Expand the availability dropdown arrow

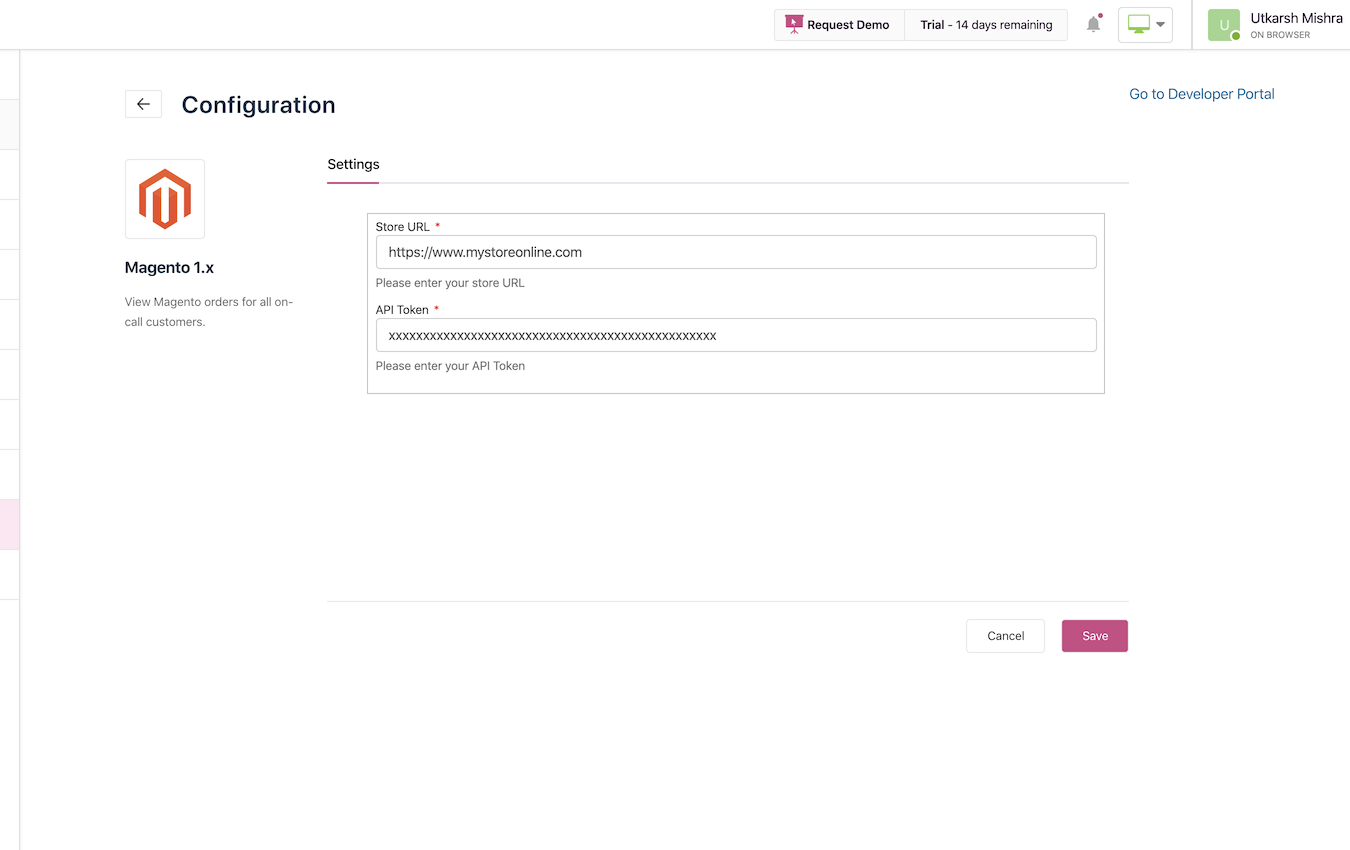coord(1159,25)
